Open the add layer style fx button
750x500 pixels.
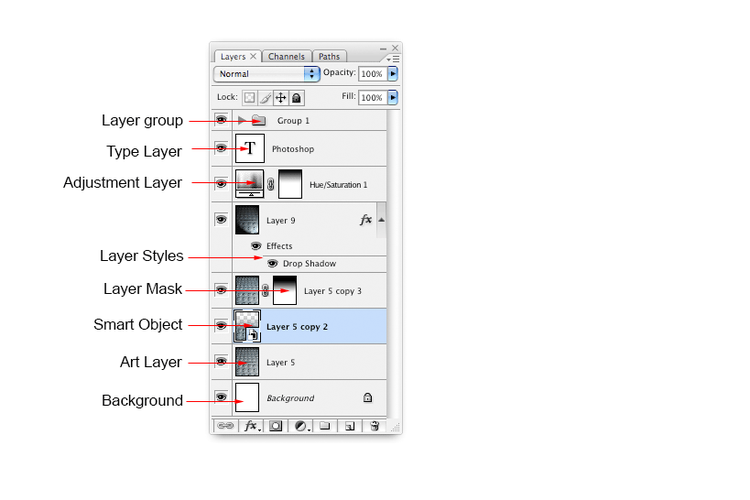250,425
